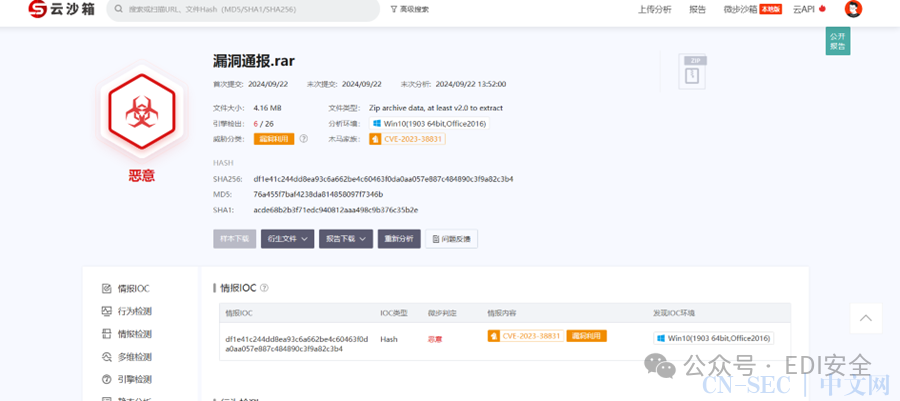Screen dimensions: 900x401
Task: Click the 公开报告 green tag
Action: point(838,41)
